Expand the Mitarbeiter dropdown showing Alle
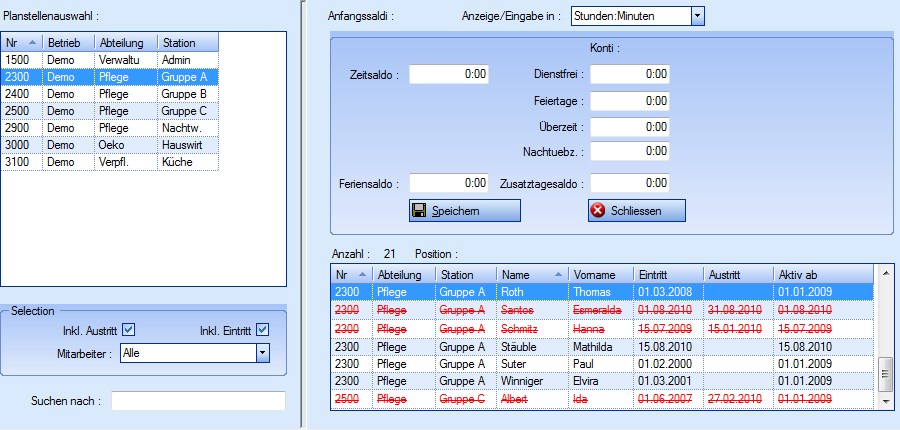The width and height of the screenshot is (900, 430). [262, 352]
